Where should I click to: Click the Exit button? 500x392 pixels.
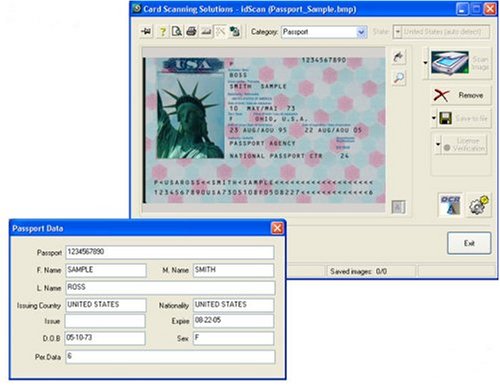(x=469, y=243)
